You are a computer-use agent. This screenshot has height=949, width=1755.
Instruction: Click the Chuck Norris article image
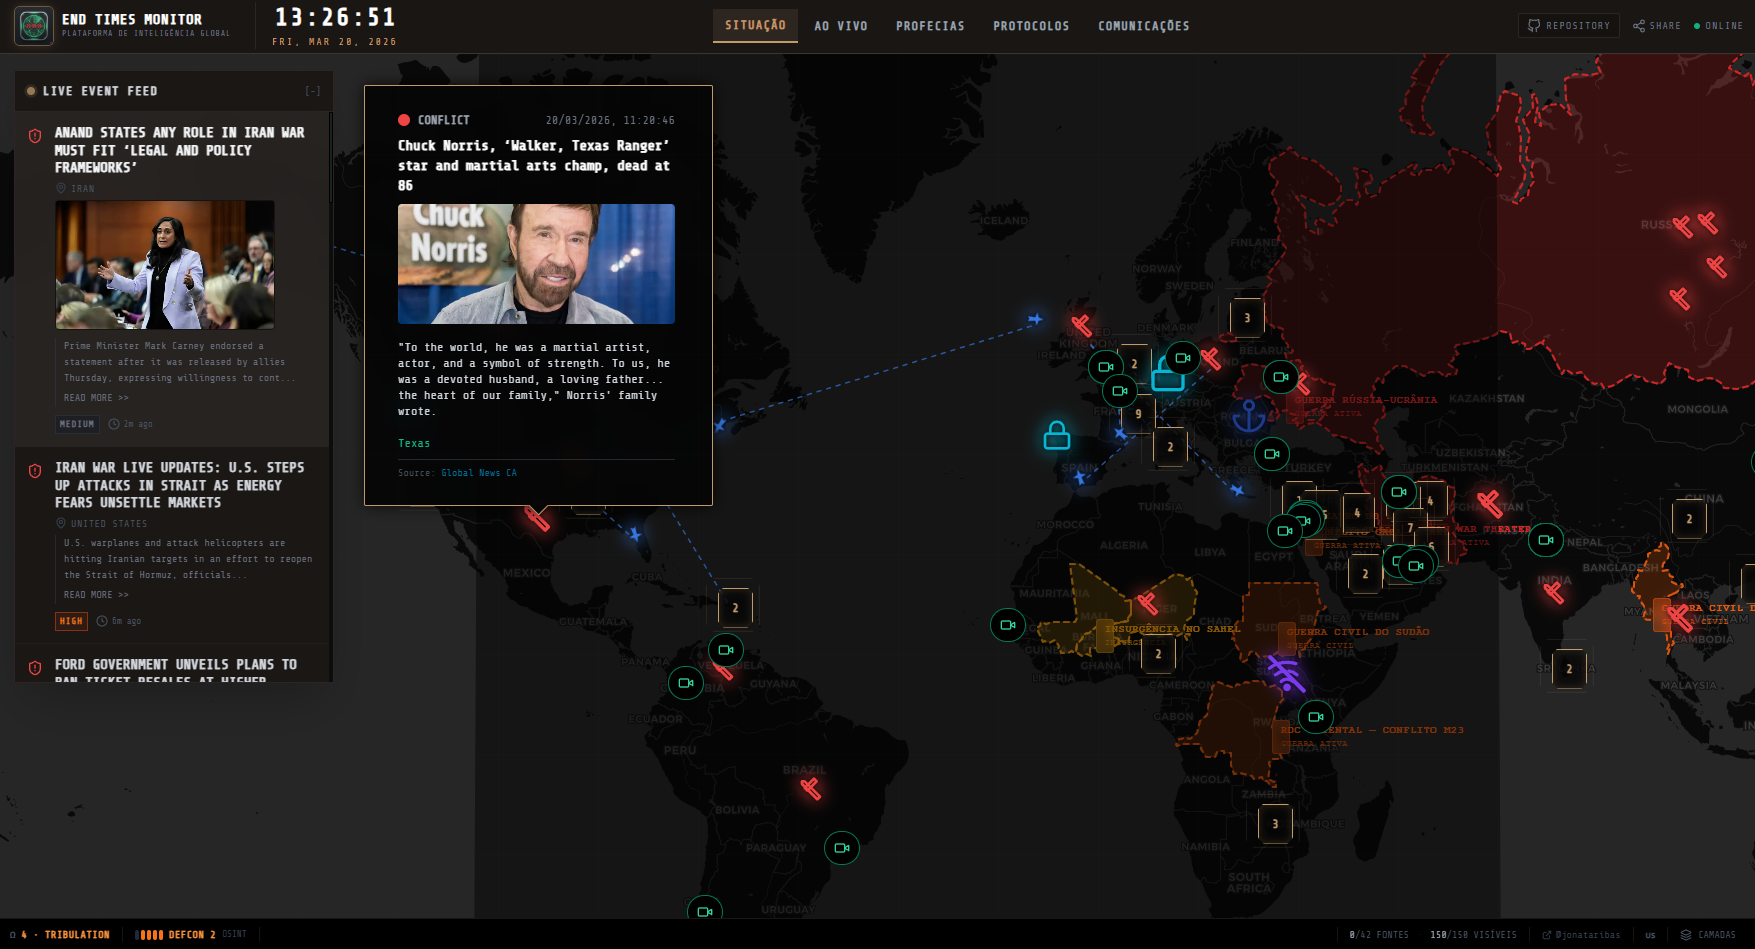tap(536, 264)
